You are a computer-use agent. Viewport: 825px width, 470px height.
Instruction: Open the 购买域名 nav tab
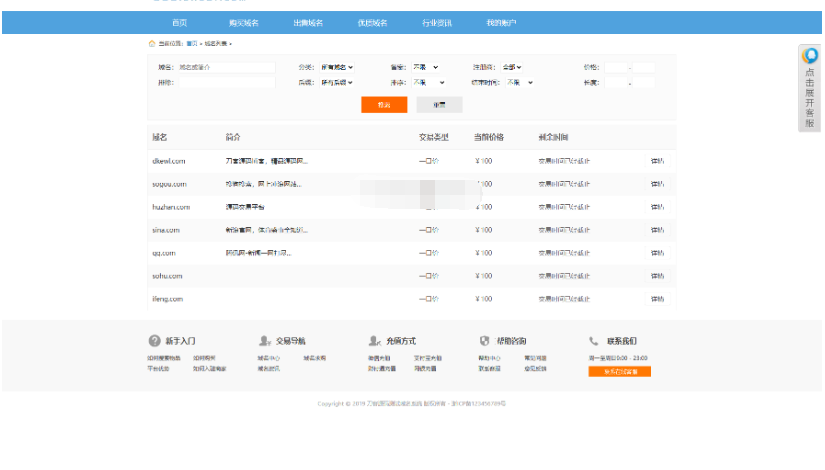(244, 23)
